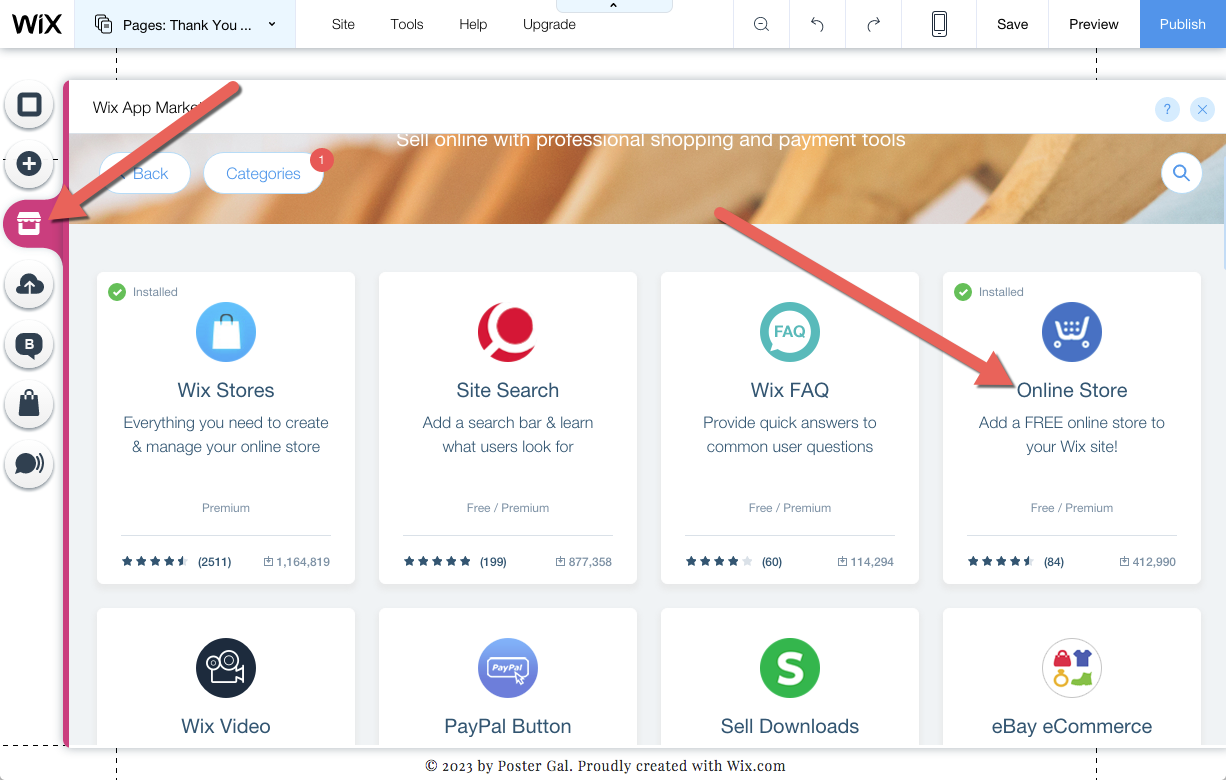Open the Add elements plus icon

coord(29,164)
